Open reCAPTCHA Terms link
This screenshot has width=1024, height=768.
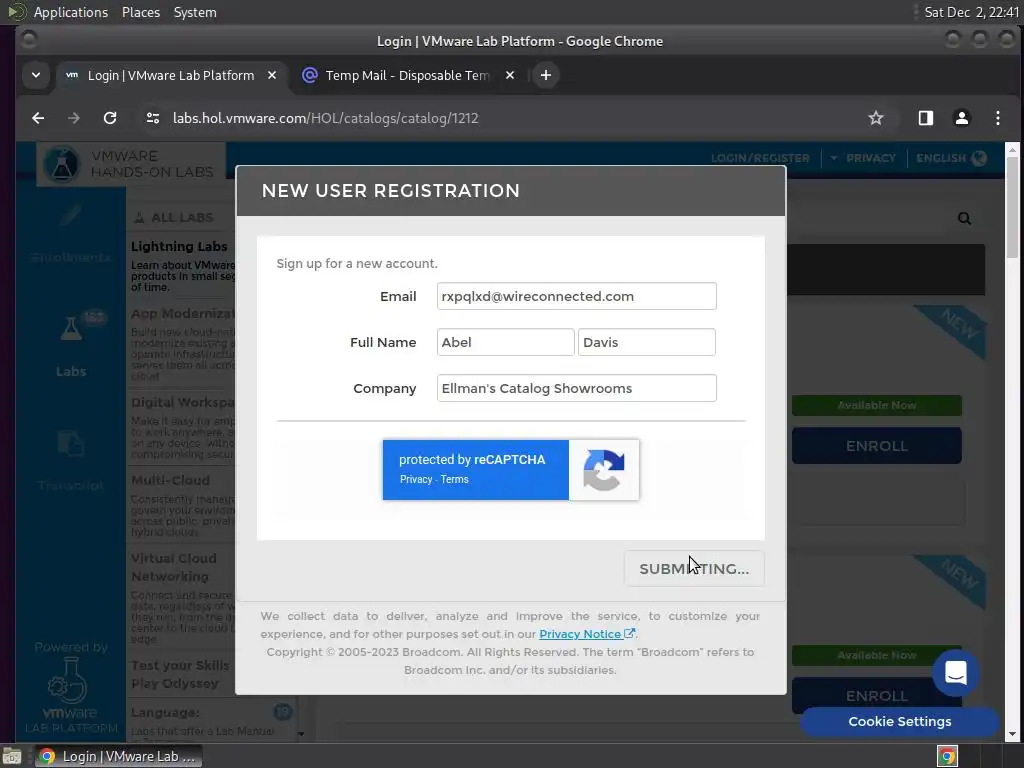[x=455, y=479]
